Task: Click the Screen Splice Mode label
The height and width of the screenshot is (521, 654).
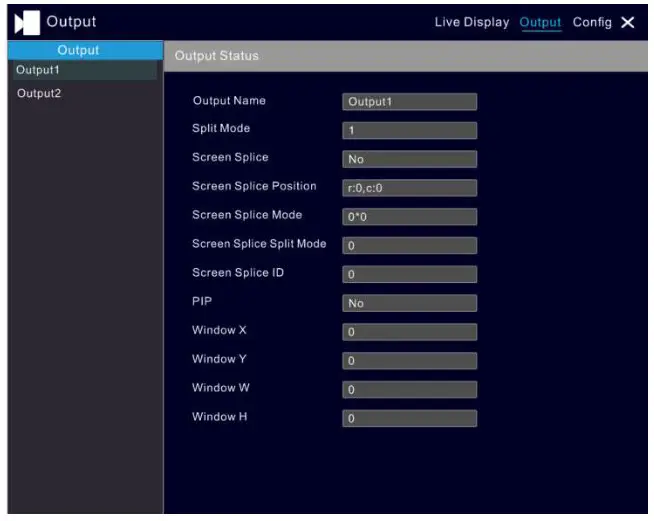Action: [247, 215]
